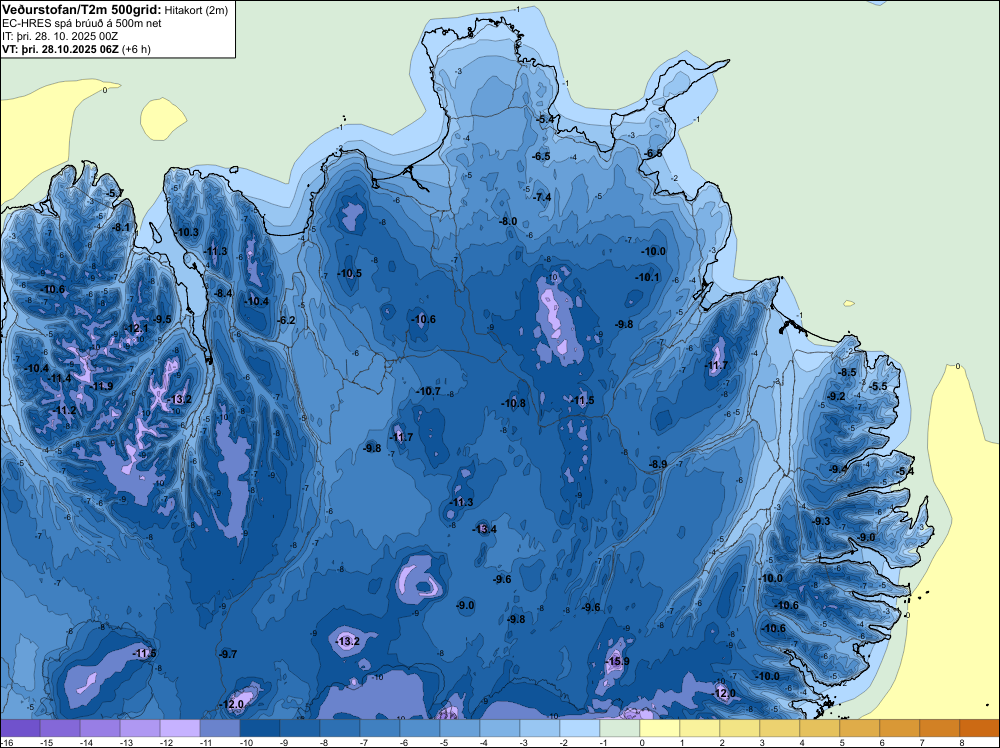Click the -9.5 temperature label
Screen dimensions: 1000x748
[x=162, y=319]
